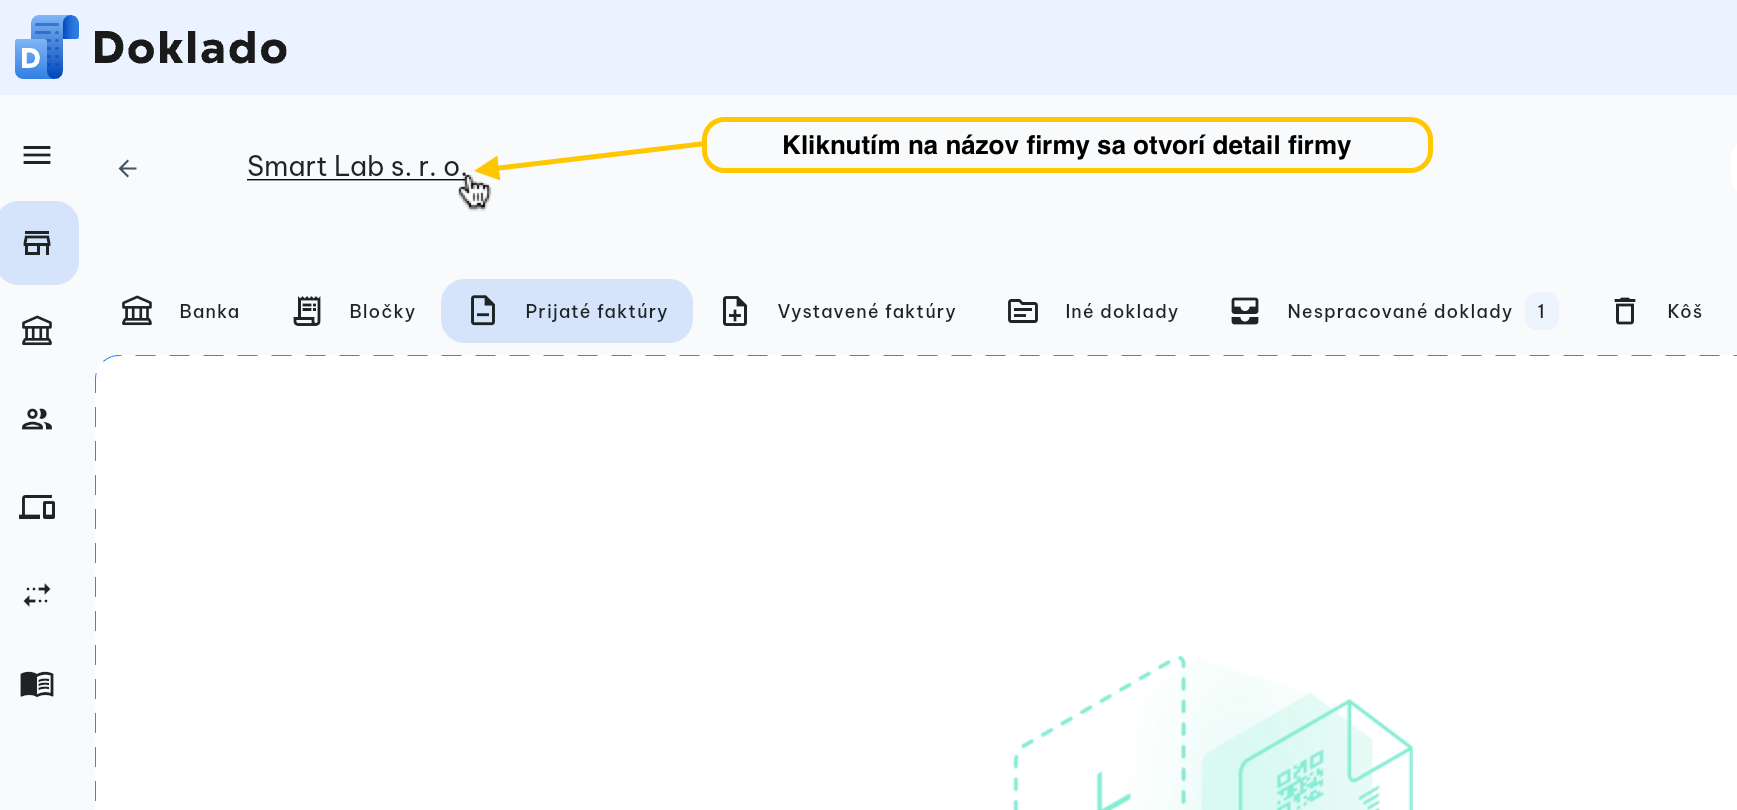Open the book icon in the sidebar
This screenshot has height=810, width=1737.
point(37,684)
